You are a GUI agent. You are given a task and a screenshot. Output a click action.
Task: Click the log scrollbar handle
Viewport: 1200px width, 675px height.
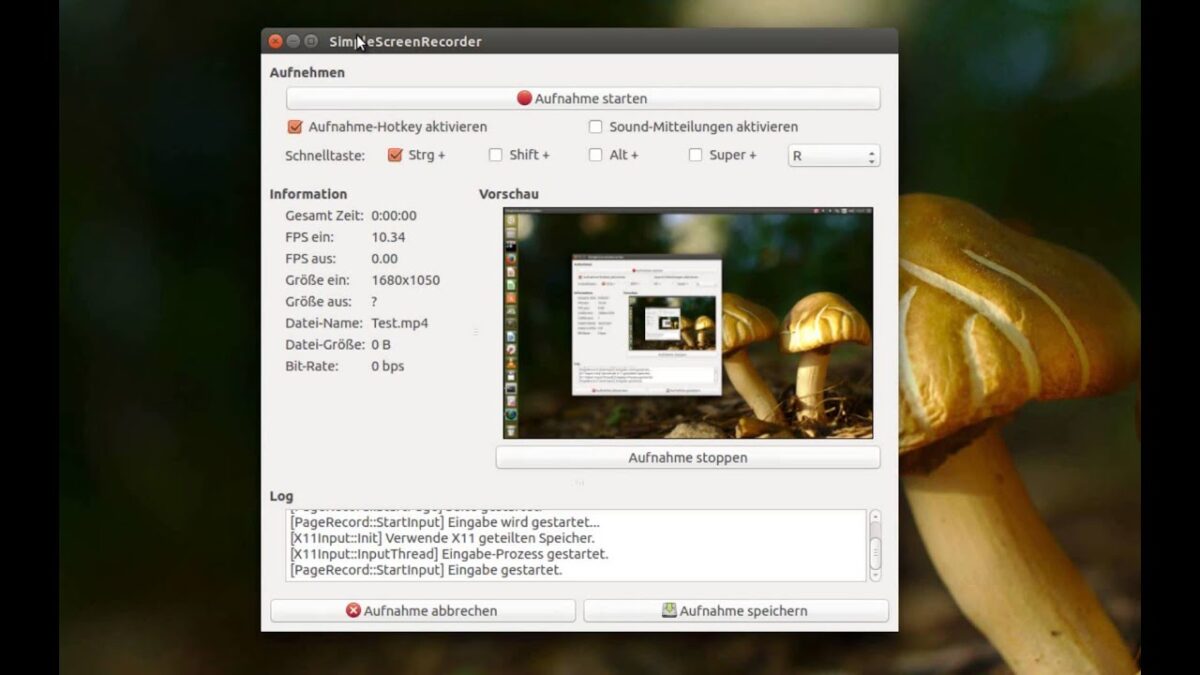coord(875,552)
